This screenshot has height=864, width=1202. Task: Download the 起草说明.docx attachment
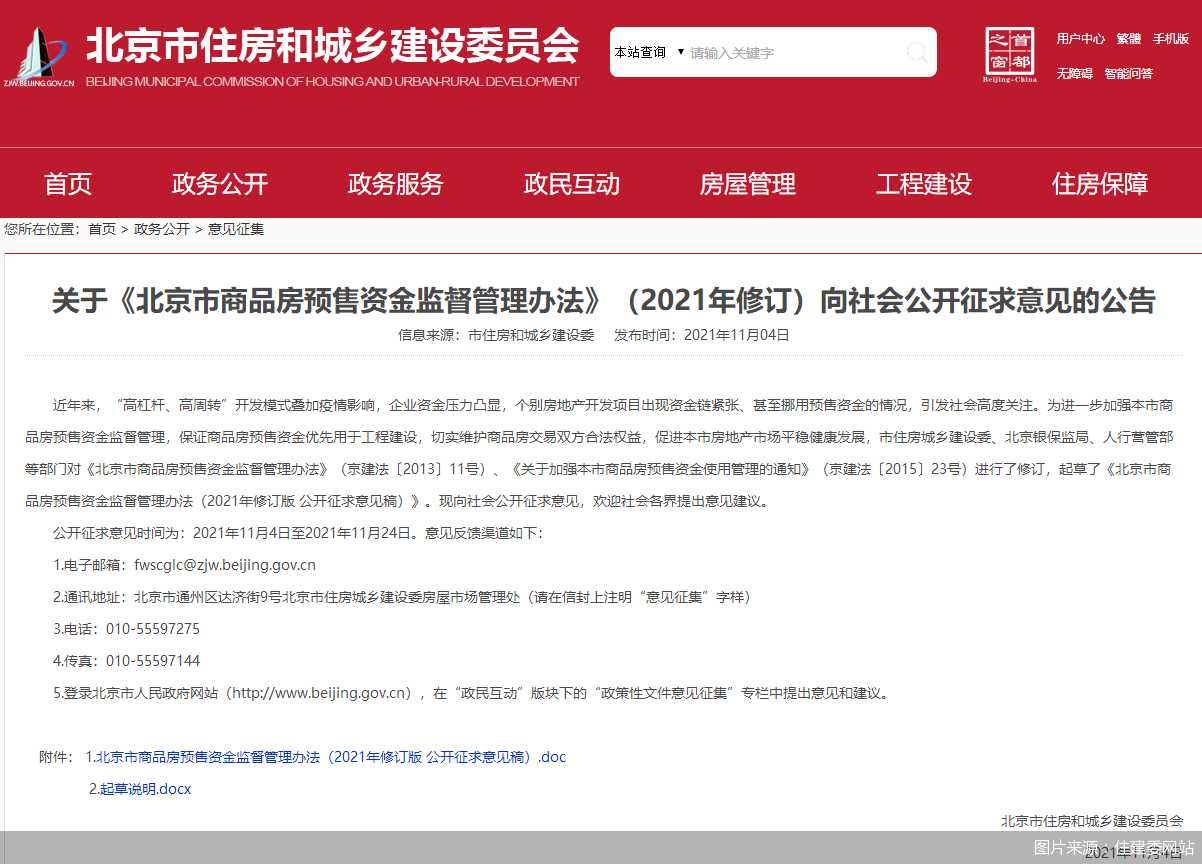(x=145, y=789)
